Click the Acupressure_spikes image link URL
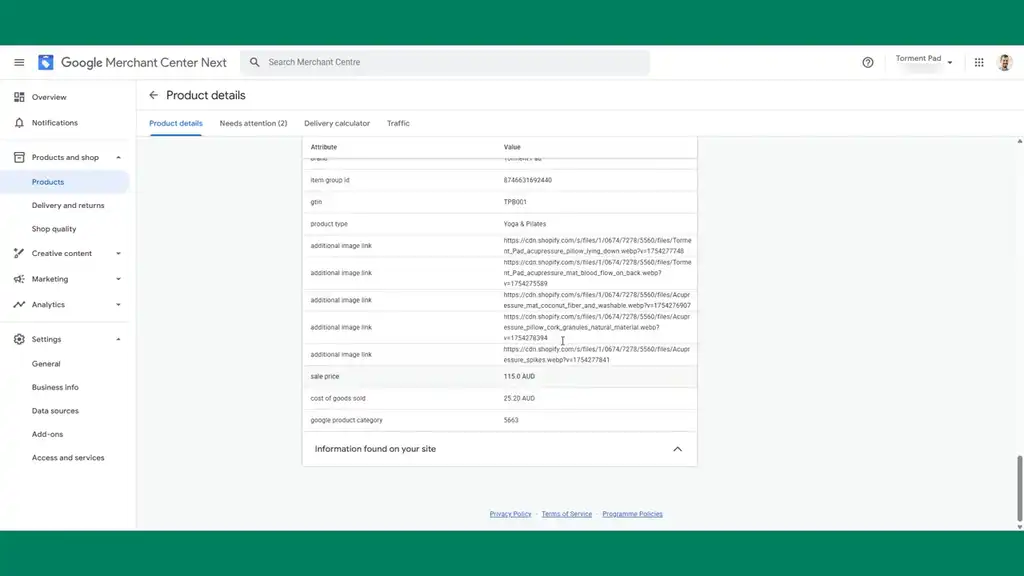Screen dimensions: 1024x576 point(597,355)
